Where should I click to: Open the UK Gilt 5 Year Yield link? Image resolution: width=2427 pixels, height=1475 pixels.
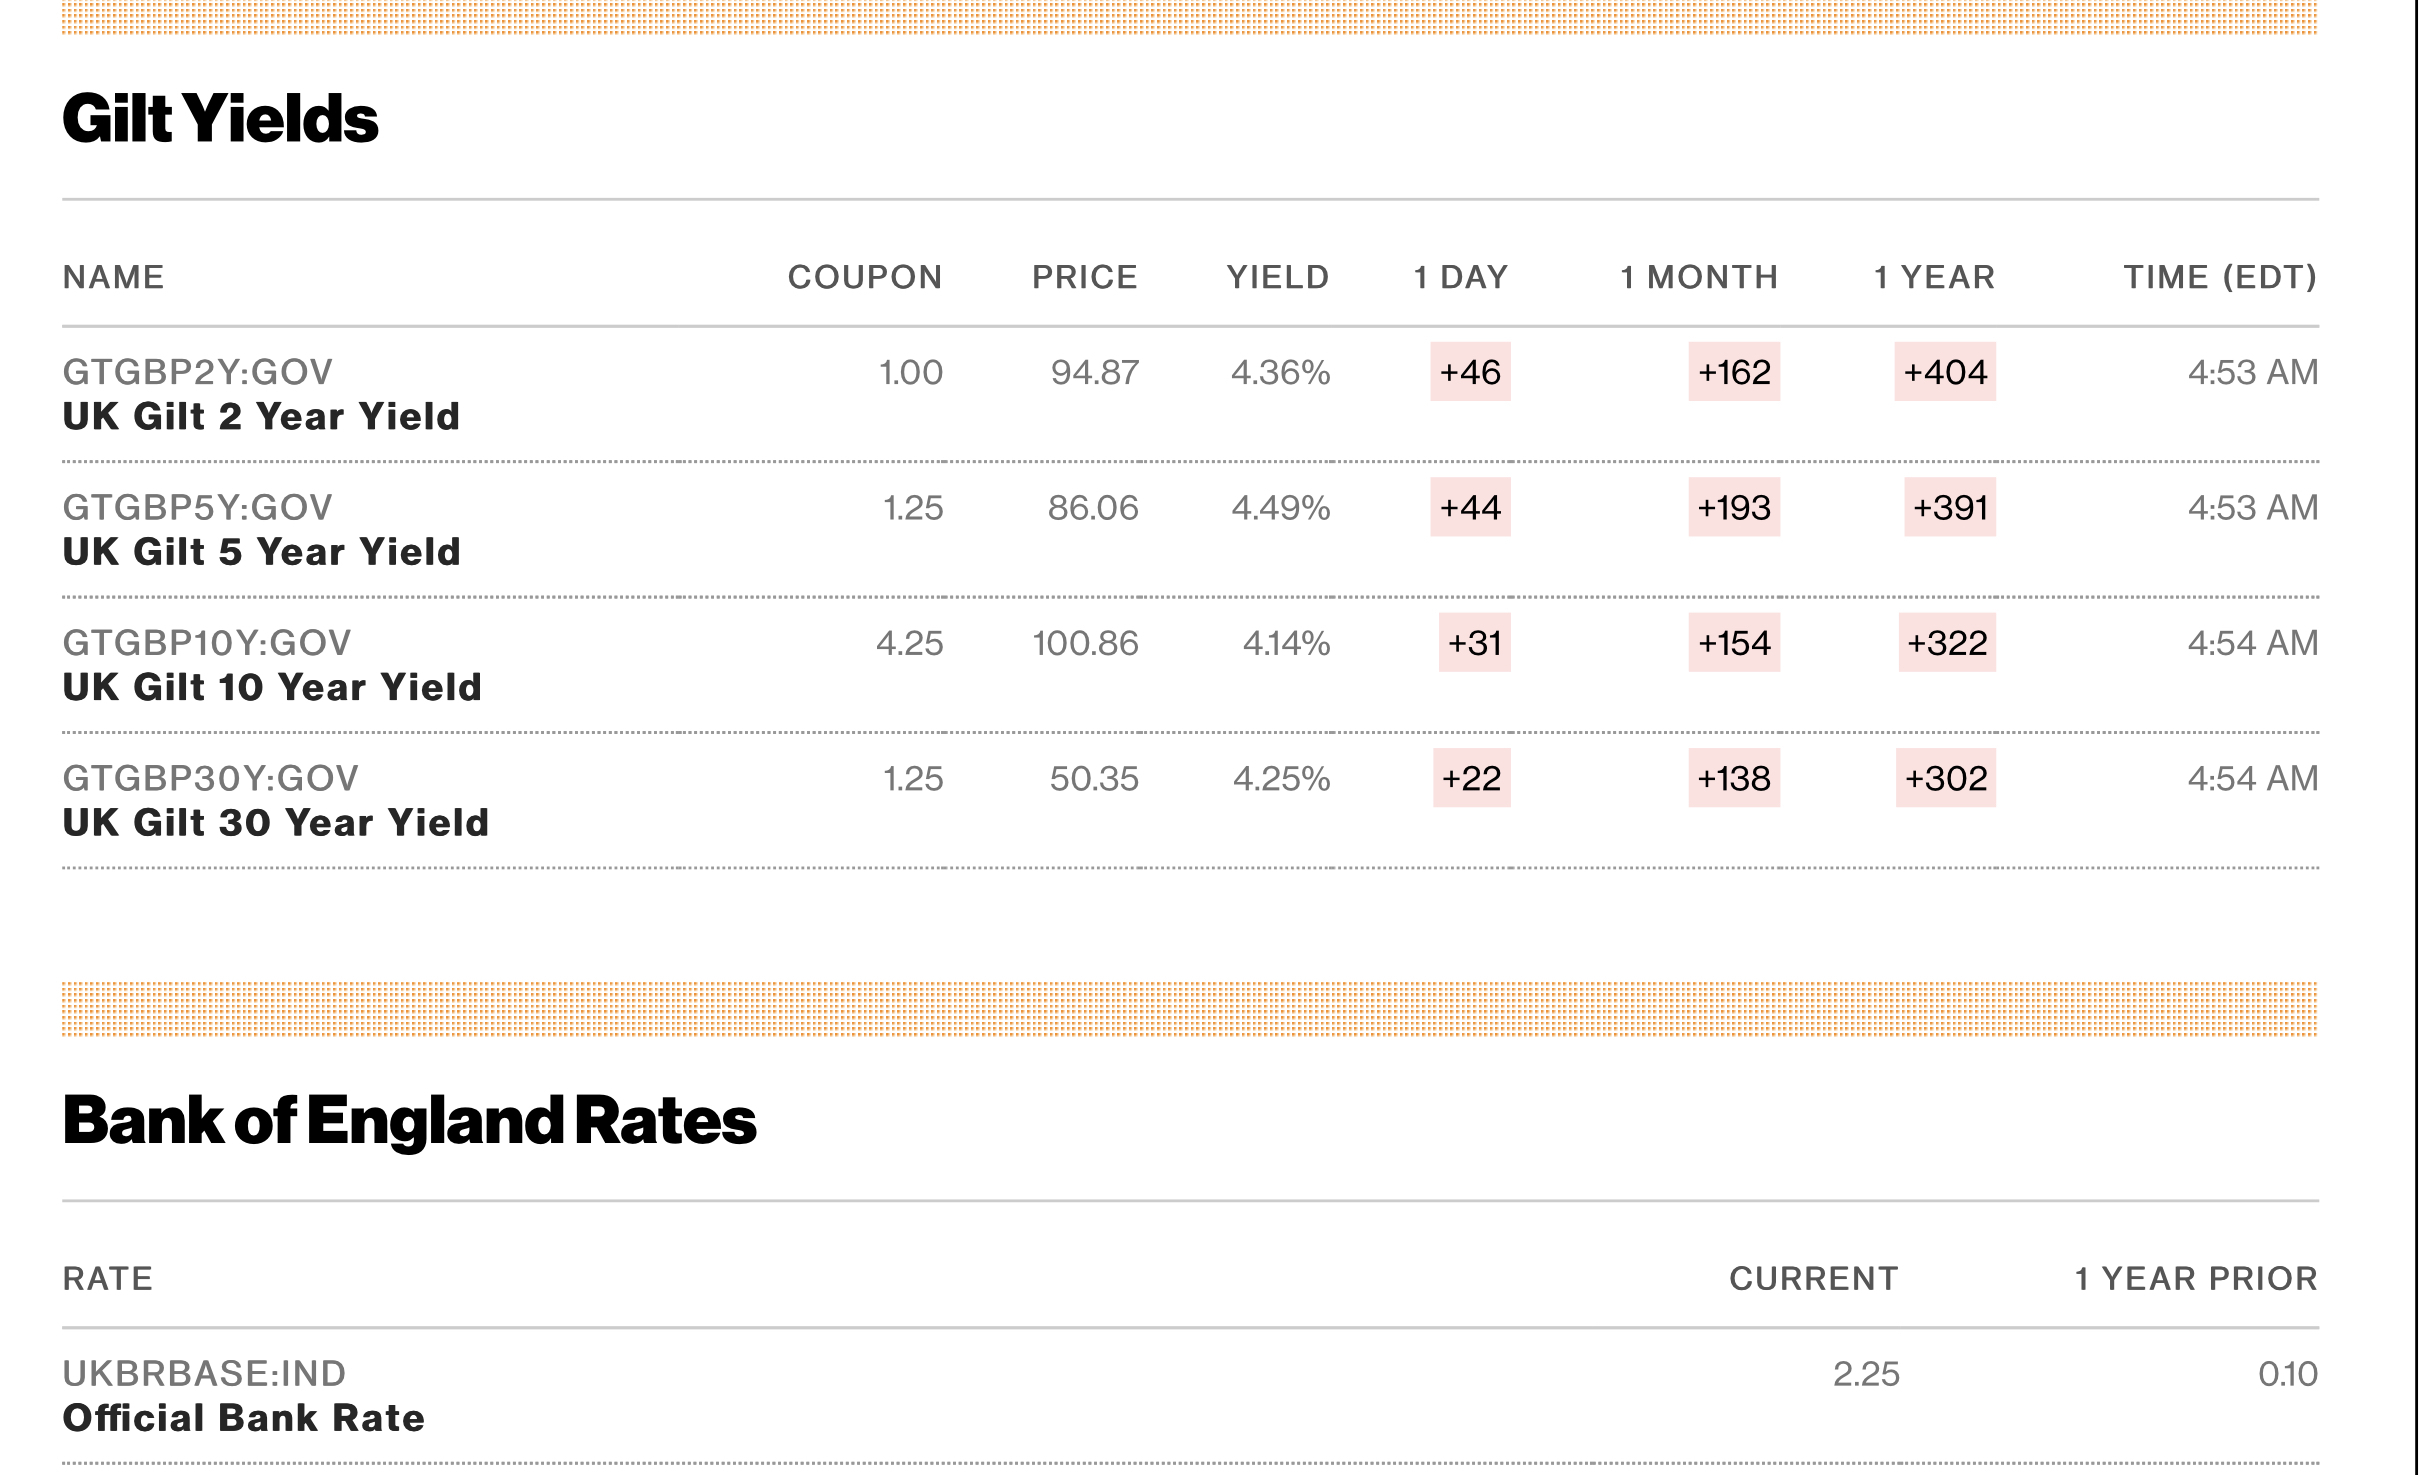tap(261, 552)
